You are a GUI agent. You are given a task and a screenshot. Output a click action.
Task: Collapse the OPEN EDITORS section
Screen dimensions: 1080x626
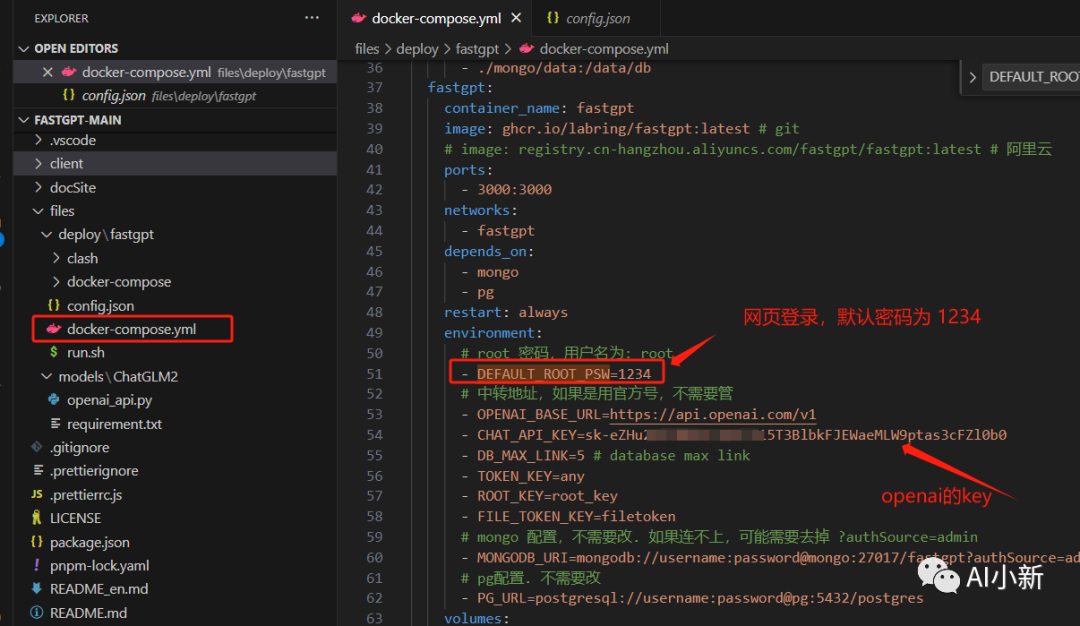coord(24,49)
